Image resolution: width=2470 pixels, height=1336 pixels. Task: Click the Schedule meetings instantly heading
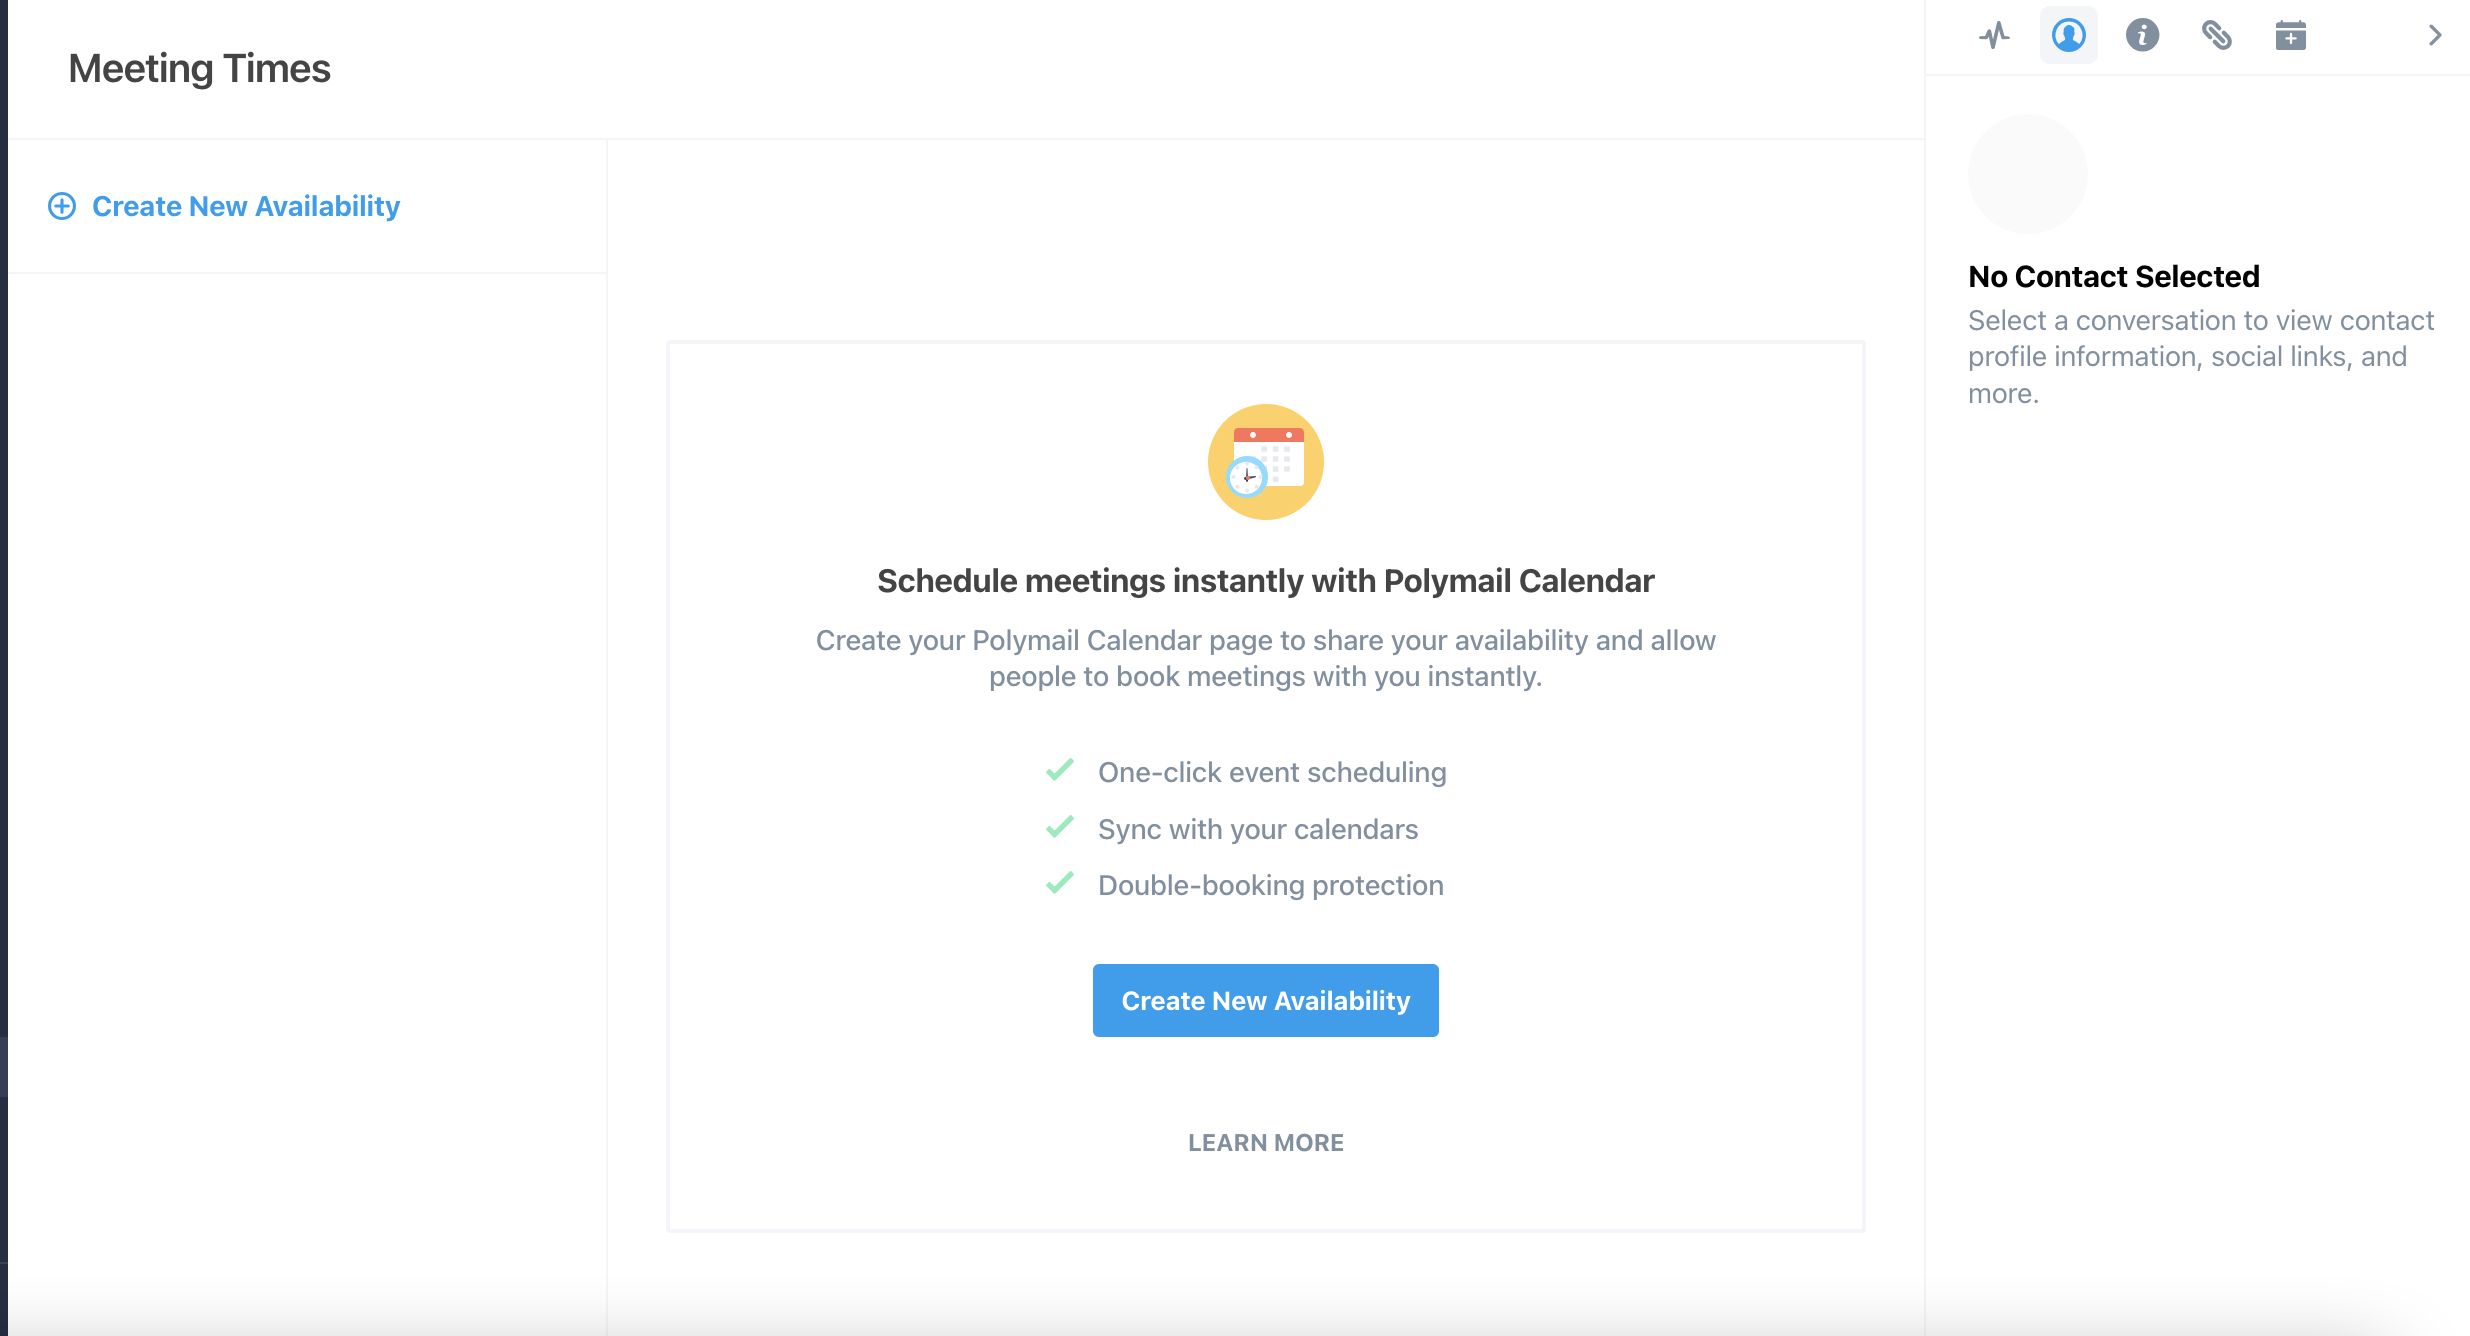click(x=1265, y=581)
